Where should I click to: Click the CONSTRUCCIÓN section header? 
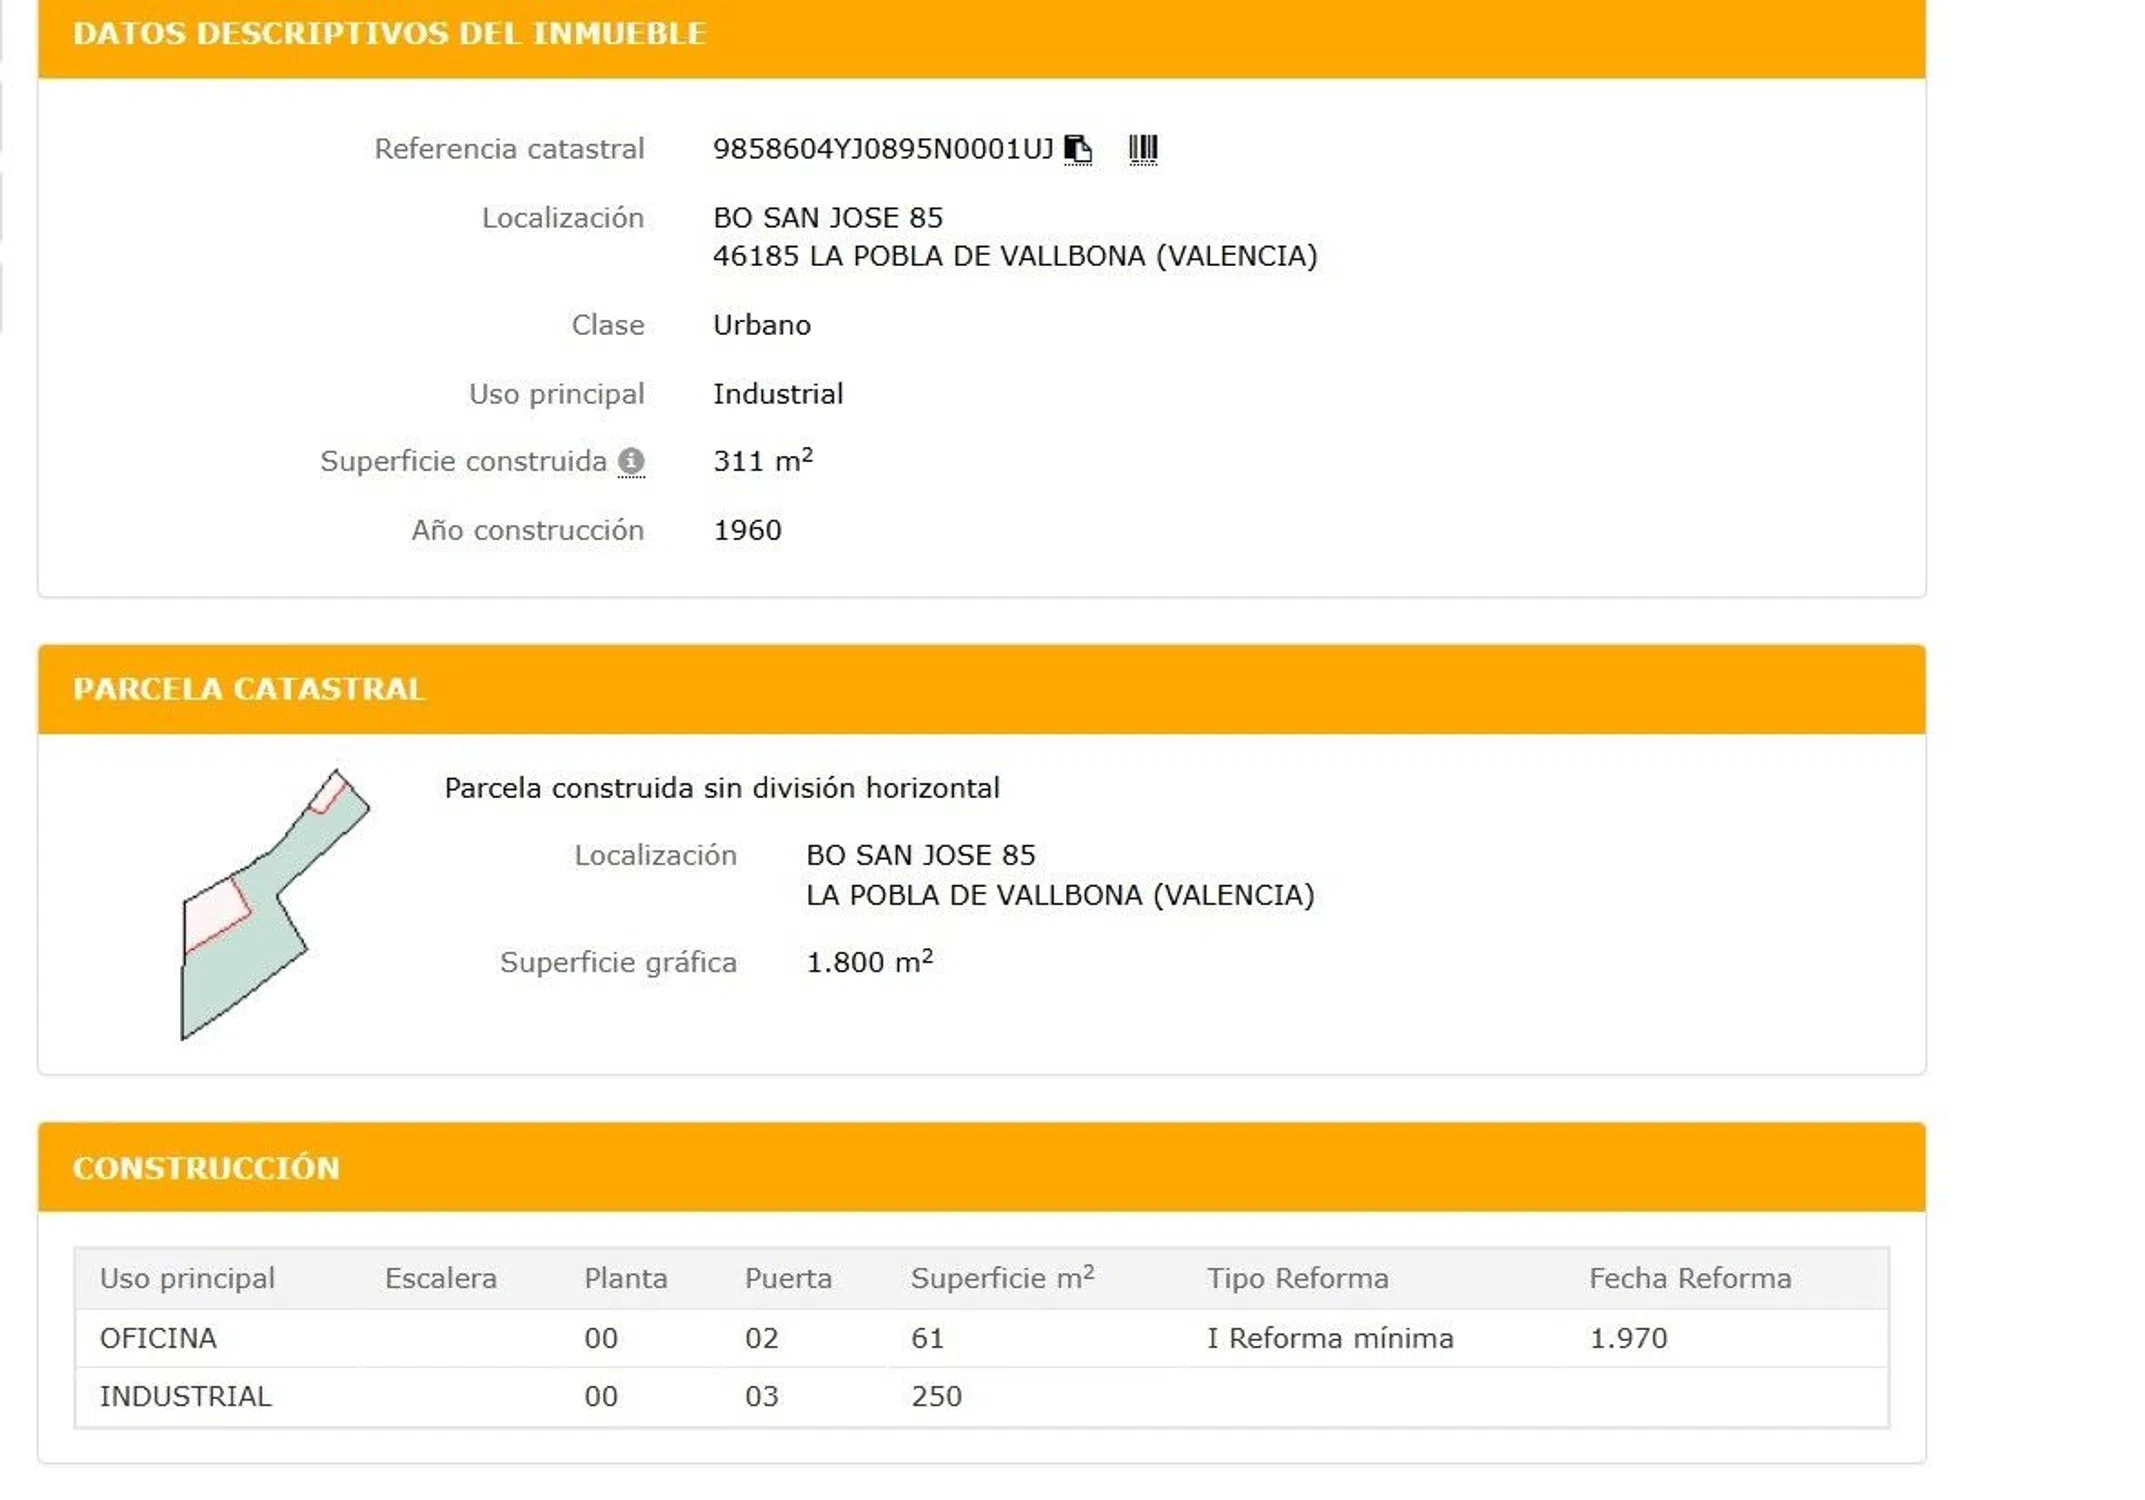pos(206,1168)
